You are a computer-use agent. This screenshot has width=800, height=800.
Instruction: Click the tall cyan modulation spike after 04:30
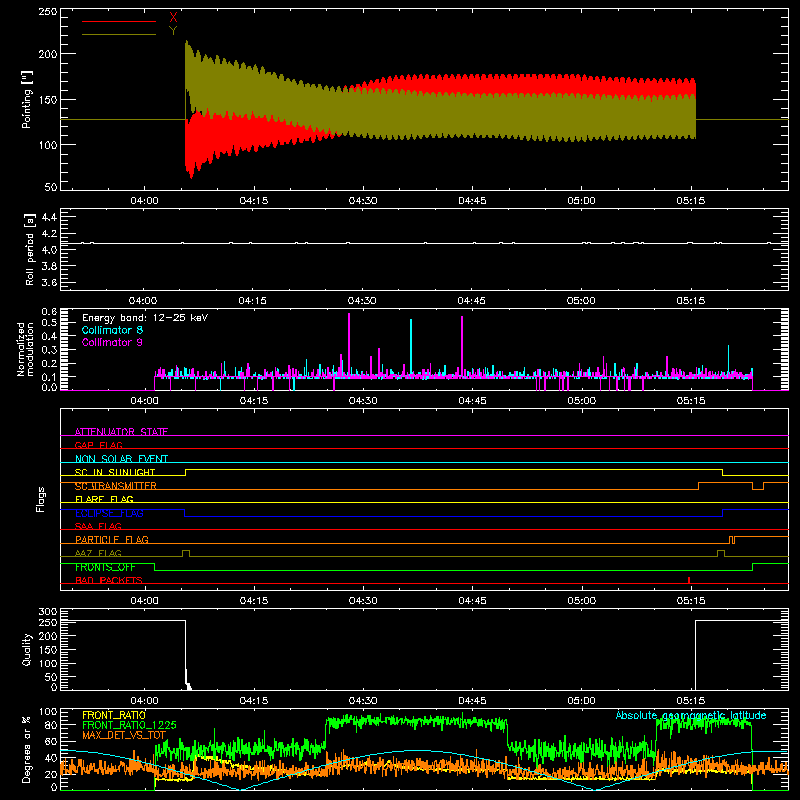coord(411,347)
